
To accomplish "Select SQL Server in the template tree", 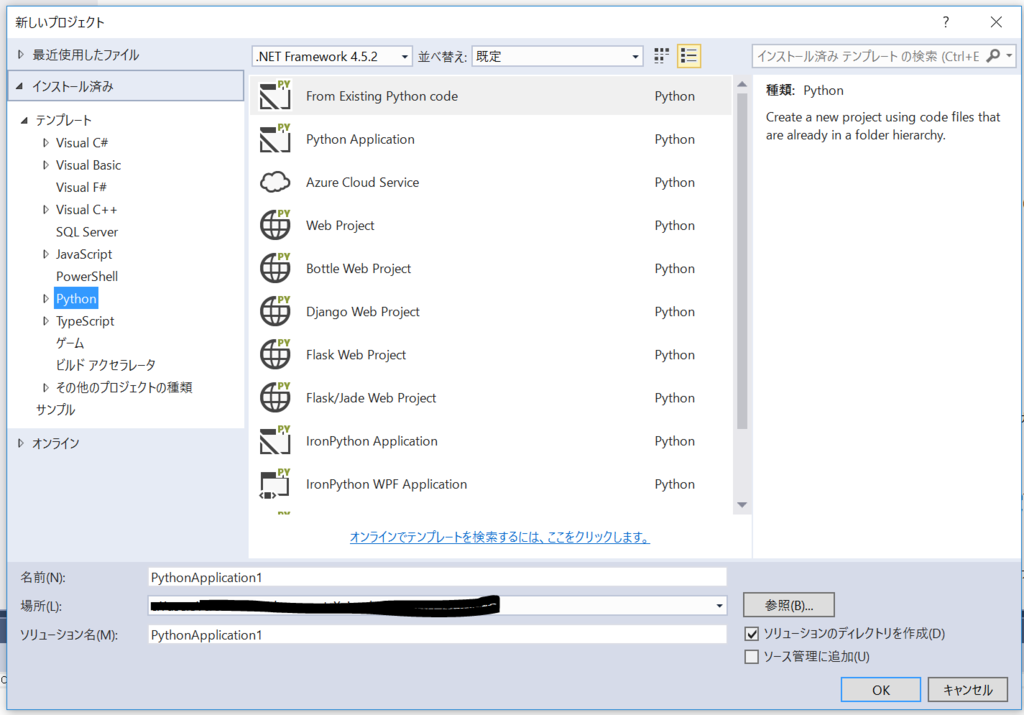I will coord(87,232).
